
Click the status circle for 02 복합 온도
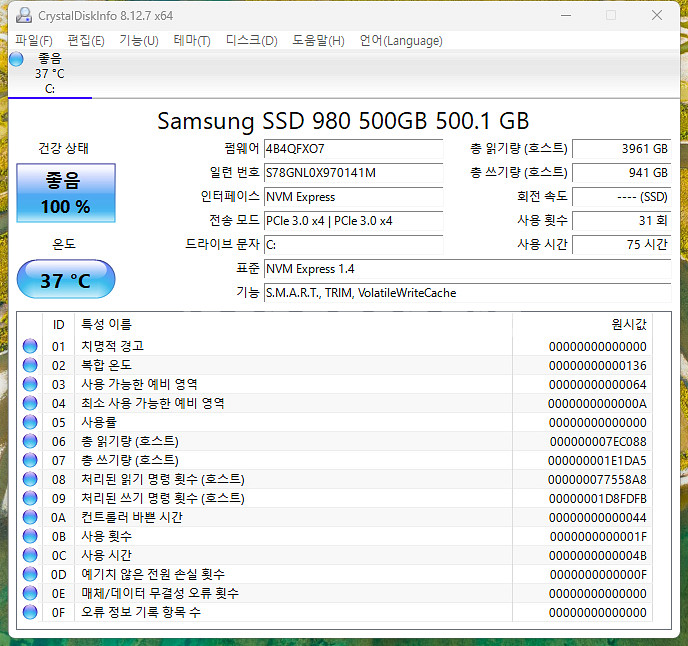click(x=30, y=365)
